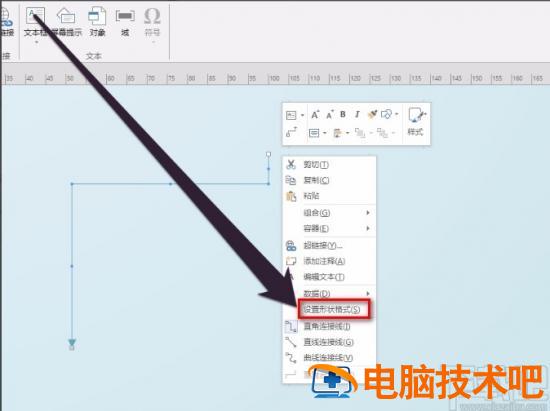Choose 粘贴 from the context menu
This screenshot has height=411, width=550.
(x=329, y=196)
